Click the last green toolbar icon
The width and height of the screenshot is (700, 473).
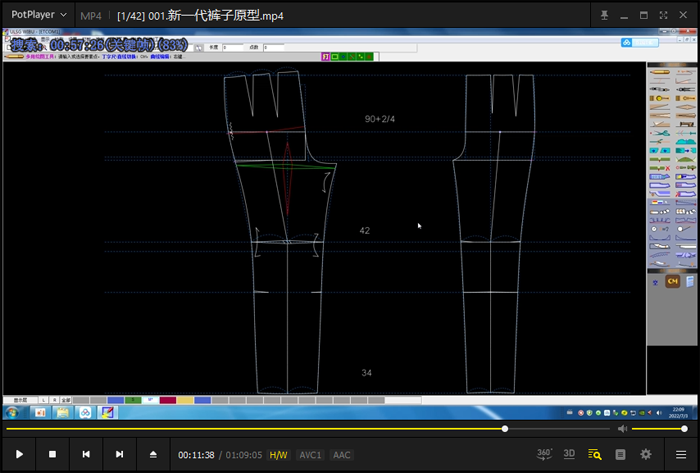tap(369, 57)
